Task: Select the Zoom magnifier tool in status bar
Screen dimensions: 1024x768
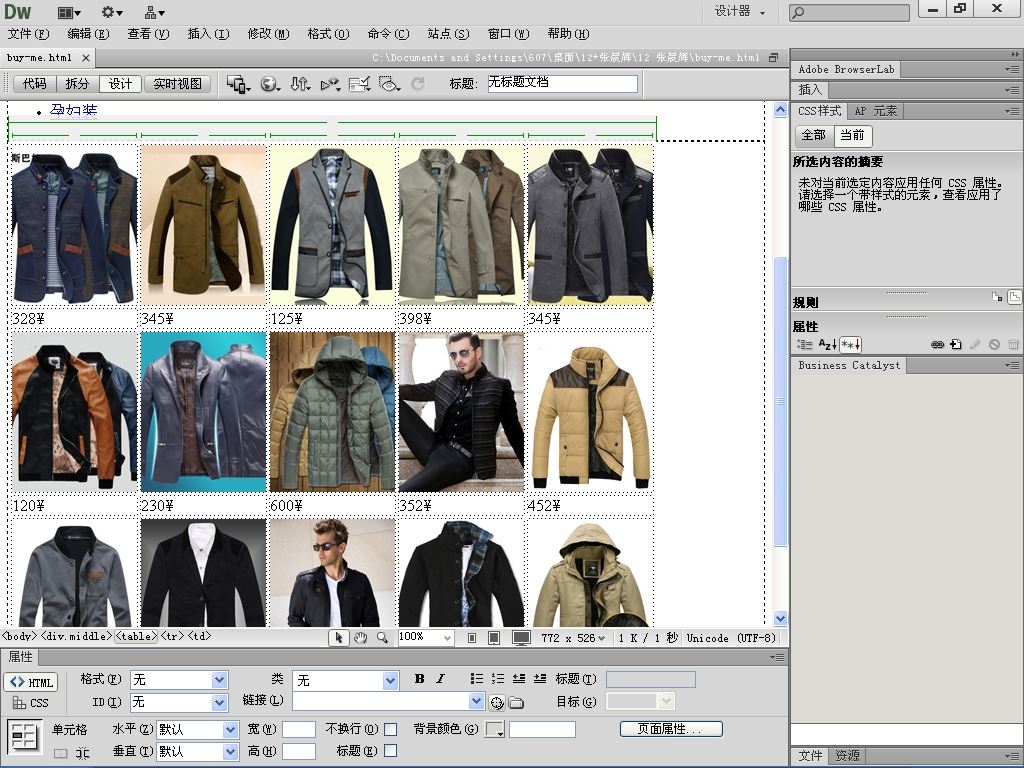Action: (382, 637)
